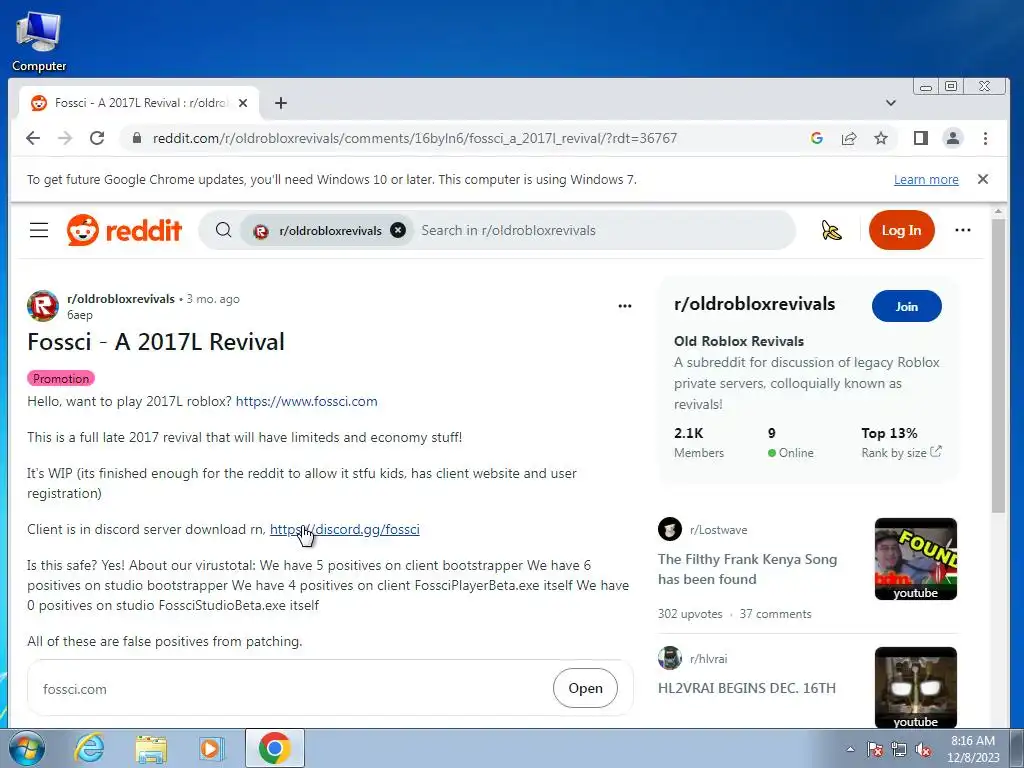1024x768 pixels.
Task: Click the 9 Online stat
Action: (x=790, y=443)
